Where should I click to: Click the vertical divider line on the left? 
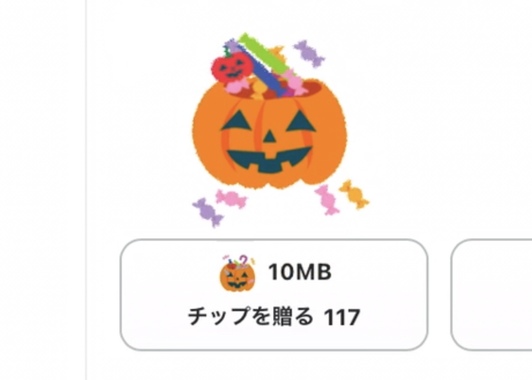point(86,190)
